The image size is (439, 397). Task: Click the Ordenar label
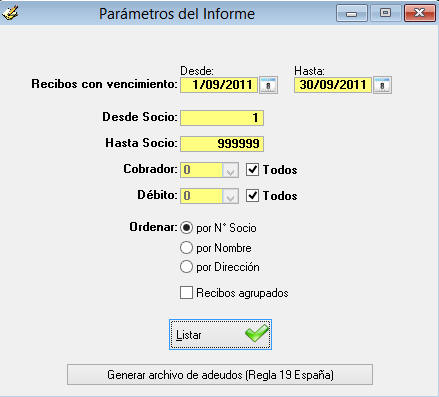point(153,227)
